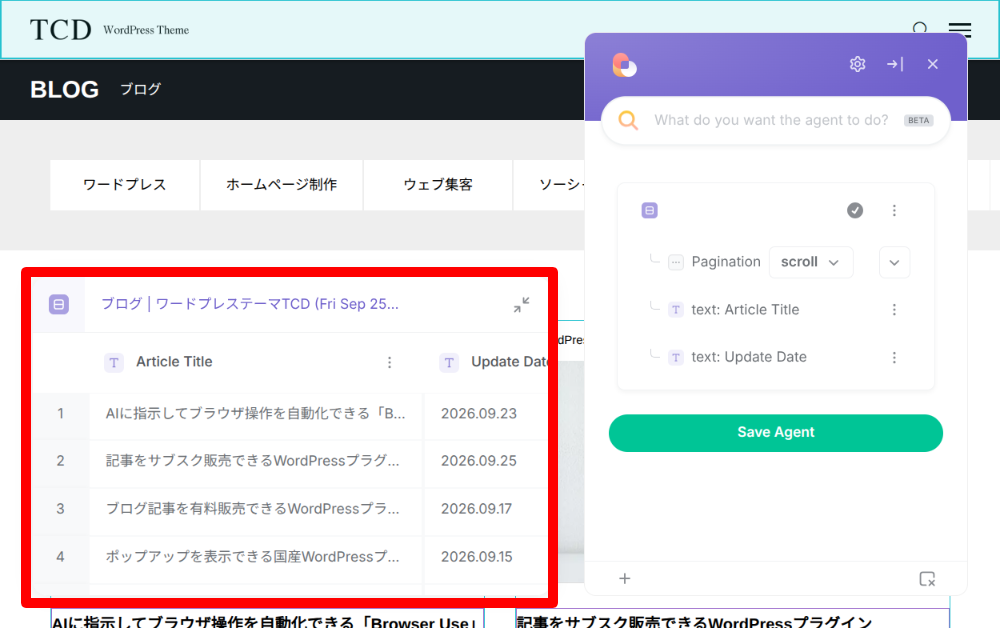Image resolution: width=1000 pixels, height=628 pixels.
Task: Collapse the data preview table
Action: (521, 305)
